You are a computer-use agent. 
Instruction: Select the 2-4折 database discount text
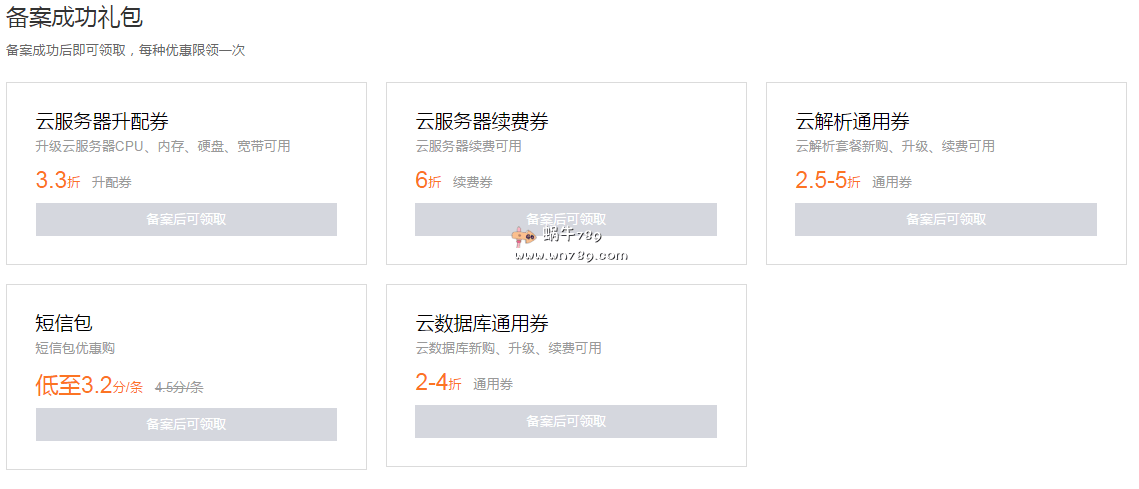tap(438, 382)
